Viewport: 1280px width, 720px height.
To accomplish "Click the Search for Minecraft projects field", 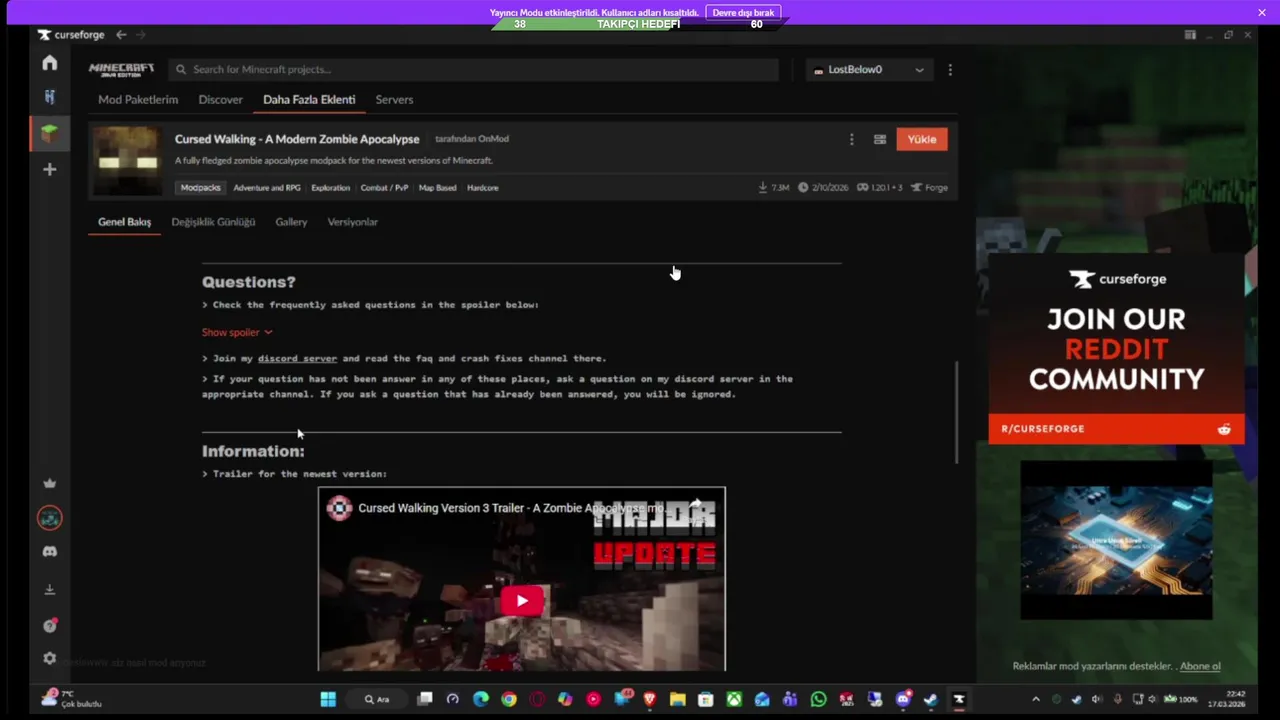I will point(473,70).
